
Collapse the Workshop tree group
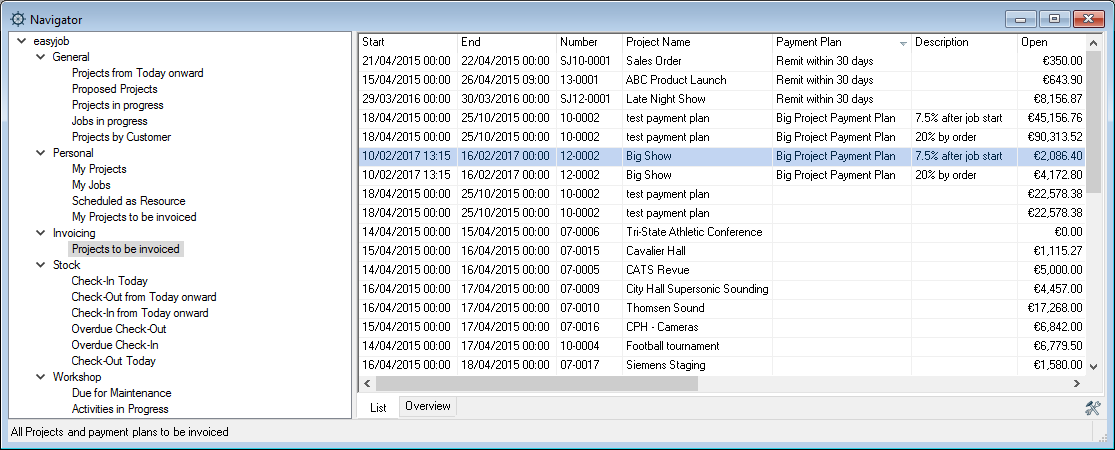[x=40, y=377]
